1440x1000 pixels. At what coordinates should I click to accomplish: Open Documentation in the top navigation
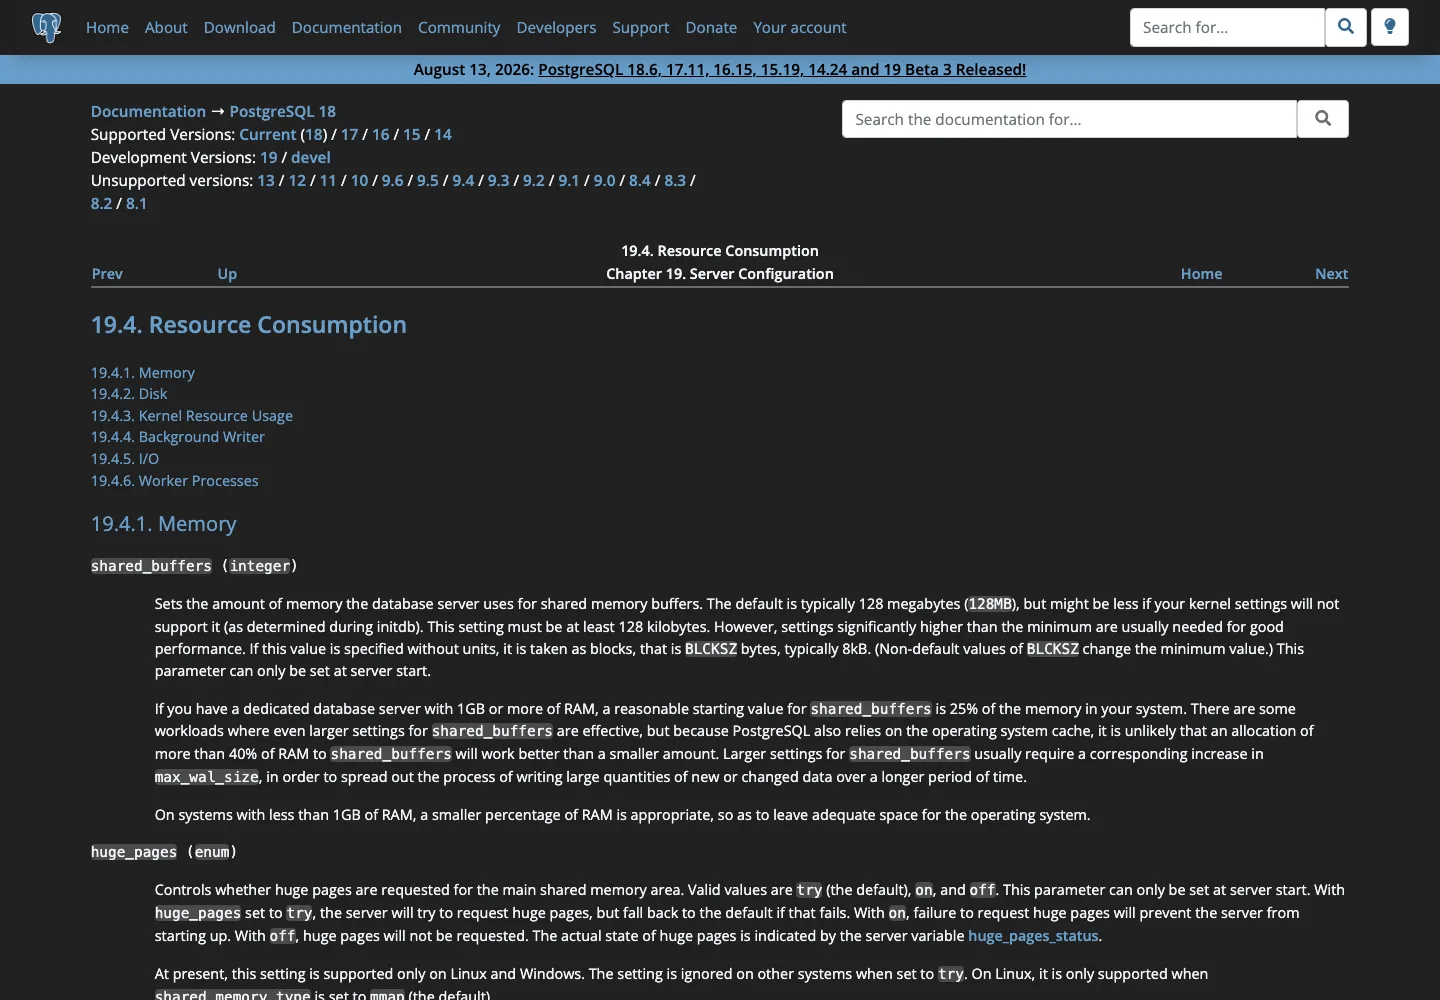coord(347,27)
